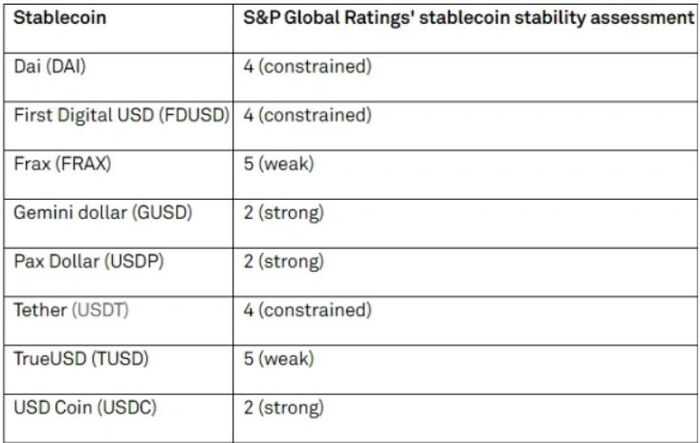Click the Stablecoin column header
This screenshot has width=700, height=443.
pos(60,18)
